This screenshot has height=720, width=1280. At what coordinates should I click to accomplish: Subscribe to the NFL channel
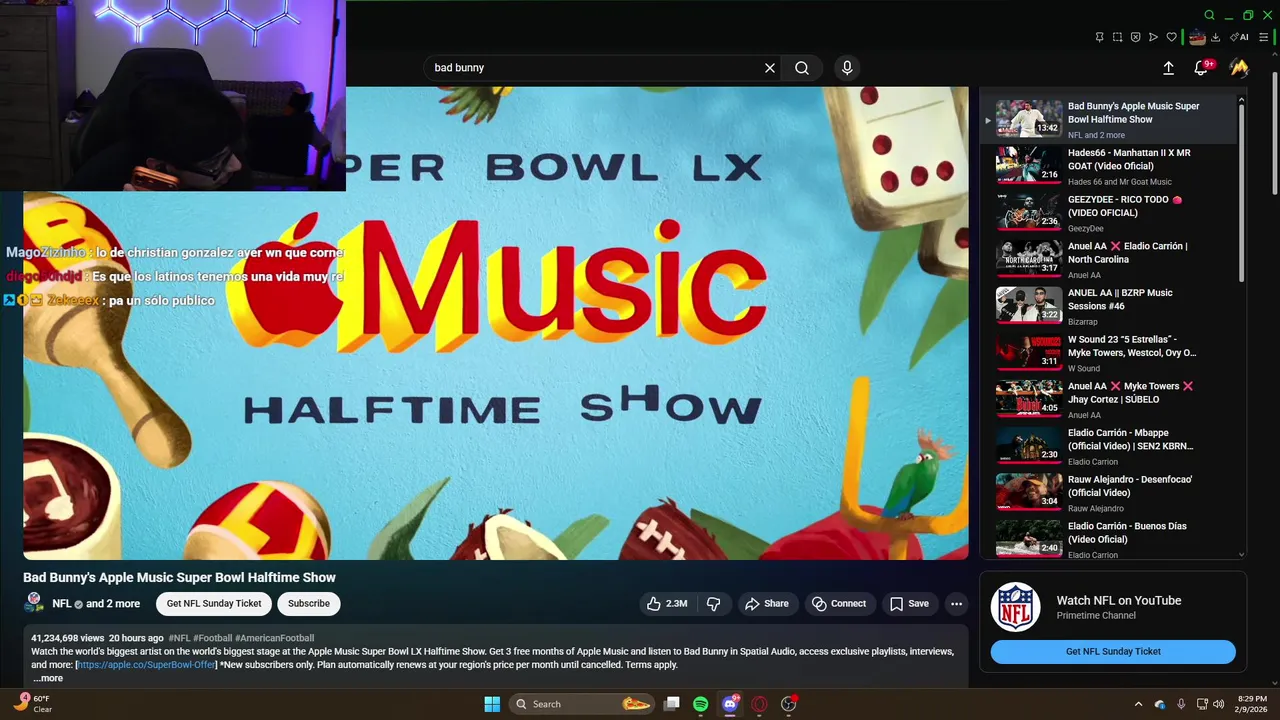pyautogui.click(x=309, y=603)
